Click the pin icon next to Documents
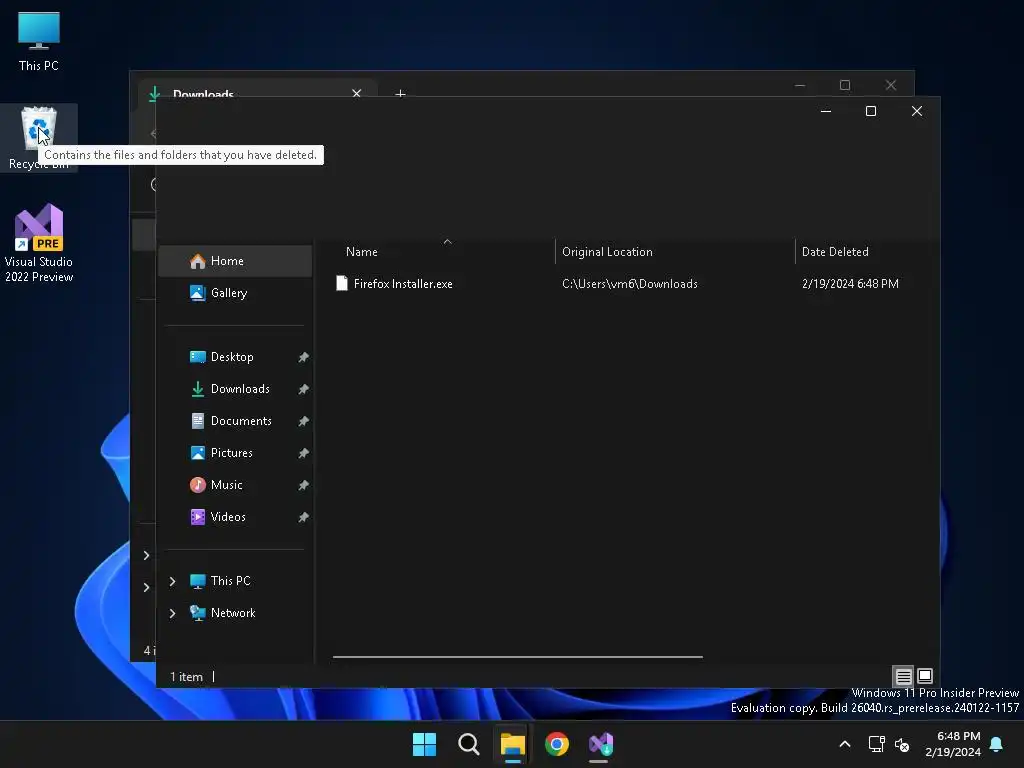The image size is (1024, 768). click(x=303, y=421)
